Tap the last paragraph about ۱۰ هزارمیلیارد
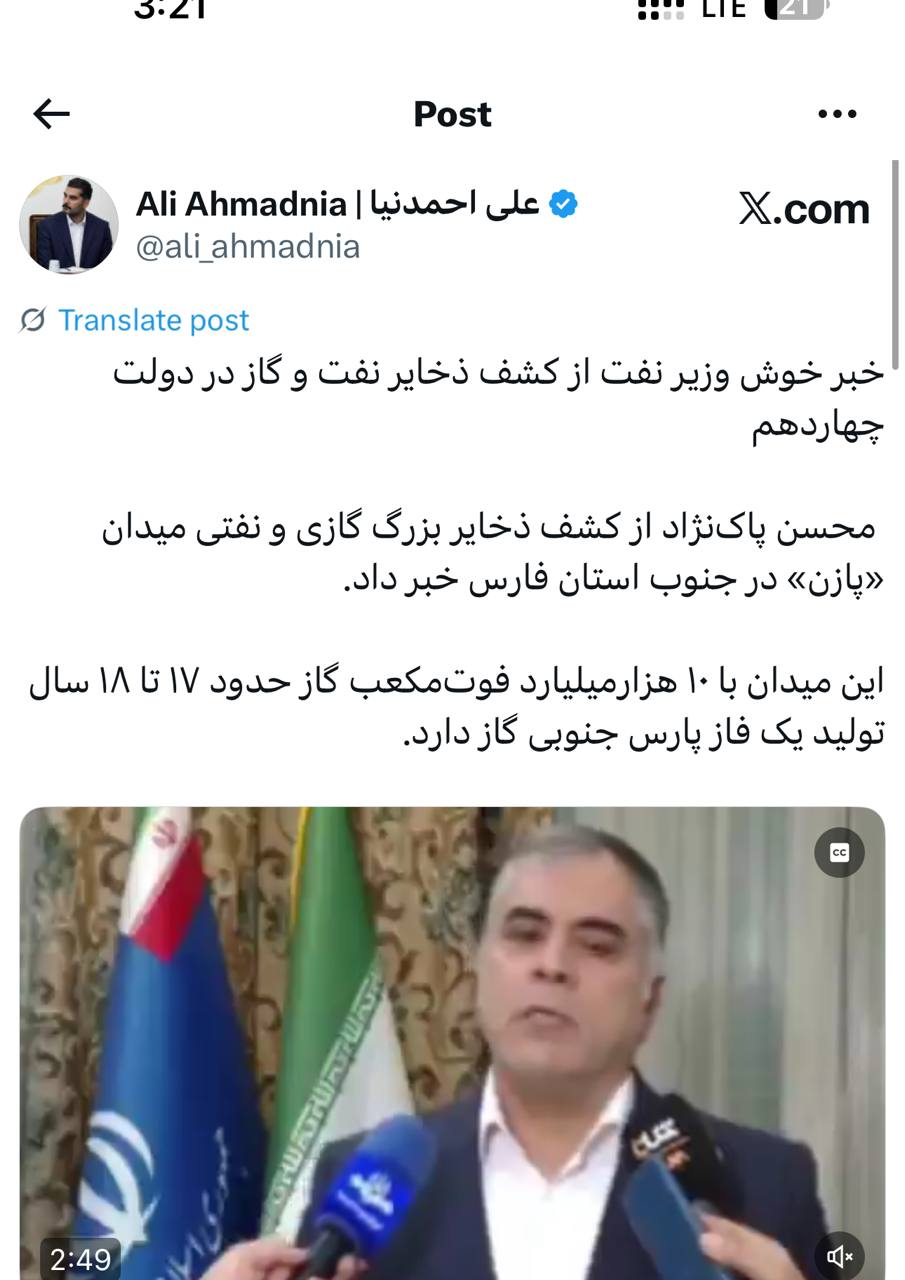Viewport: 905px width, 1280px height. pos(455,709)
